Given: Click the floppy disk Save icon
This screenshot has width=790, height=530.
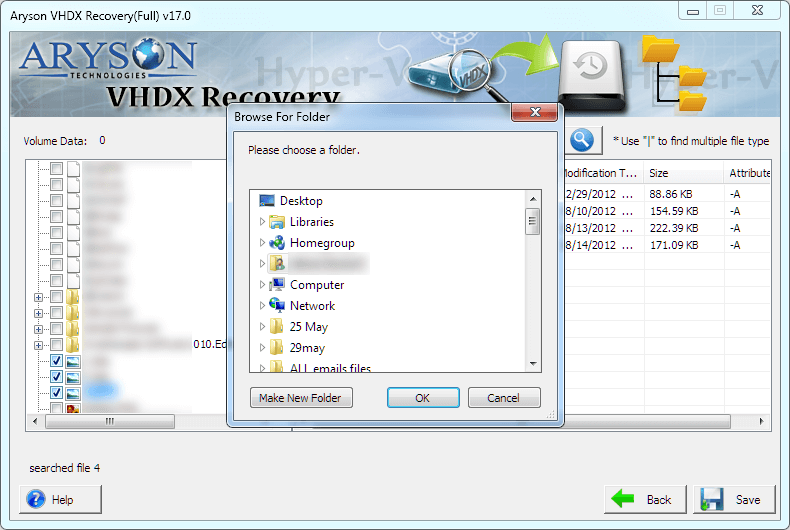Looking at the screenshot, I should click(x=712, y=499).
